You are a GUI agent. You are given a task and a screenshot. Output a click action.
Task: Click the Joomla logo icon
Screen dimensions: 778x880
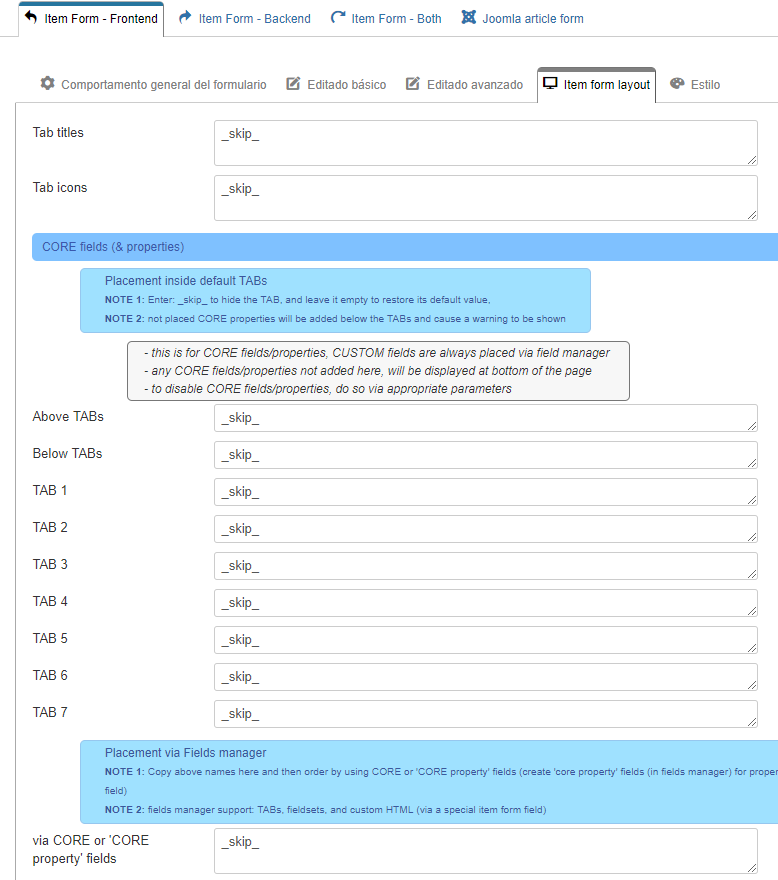(468, 18)
